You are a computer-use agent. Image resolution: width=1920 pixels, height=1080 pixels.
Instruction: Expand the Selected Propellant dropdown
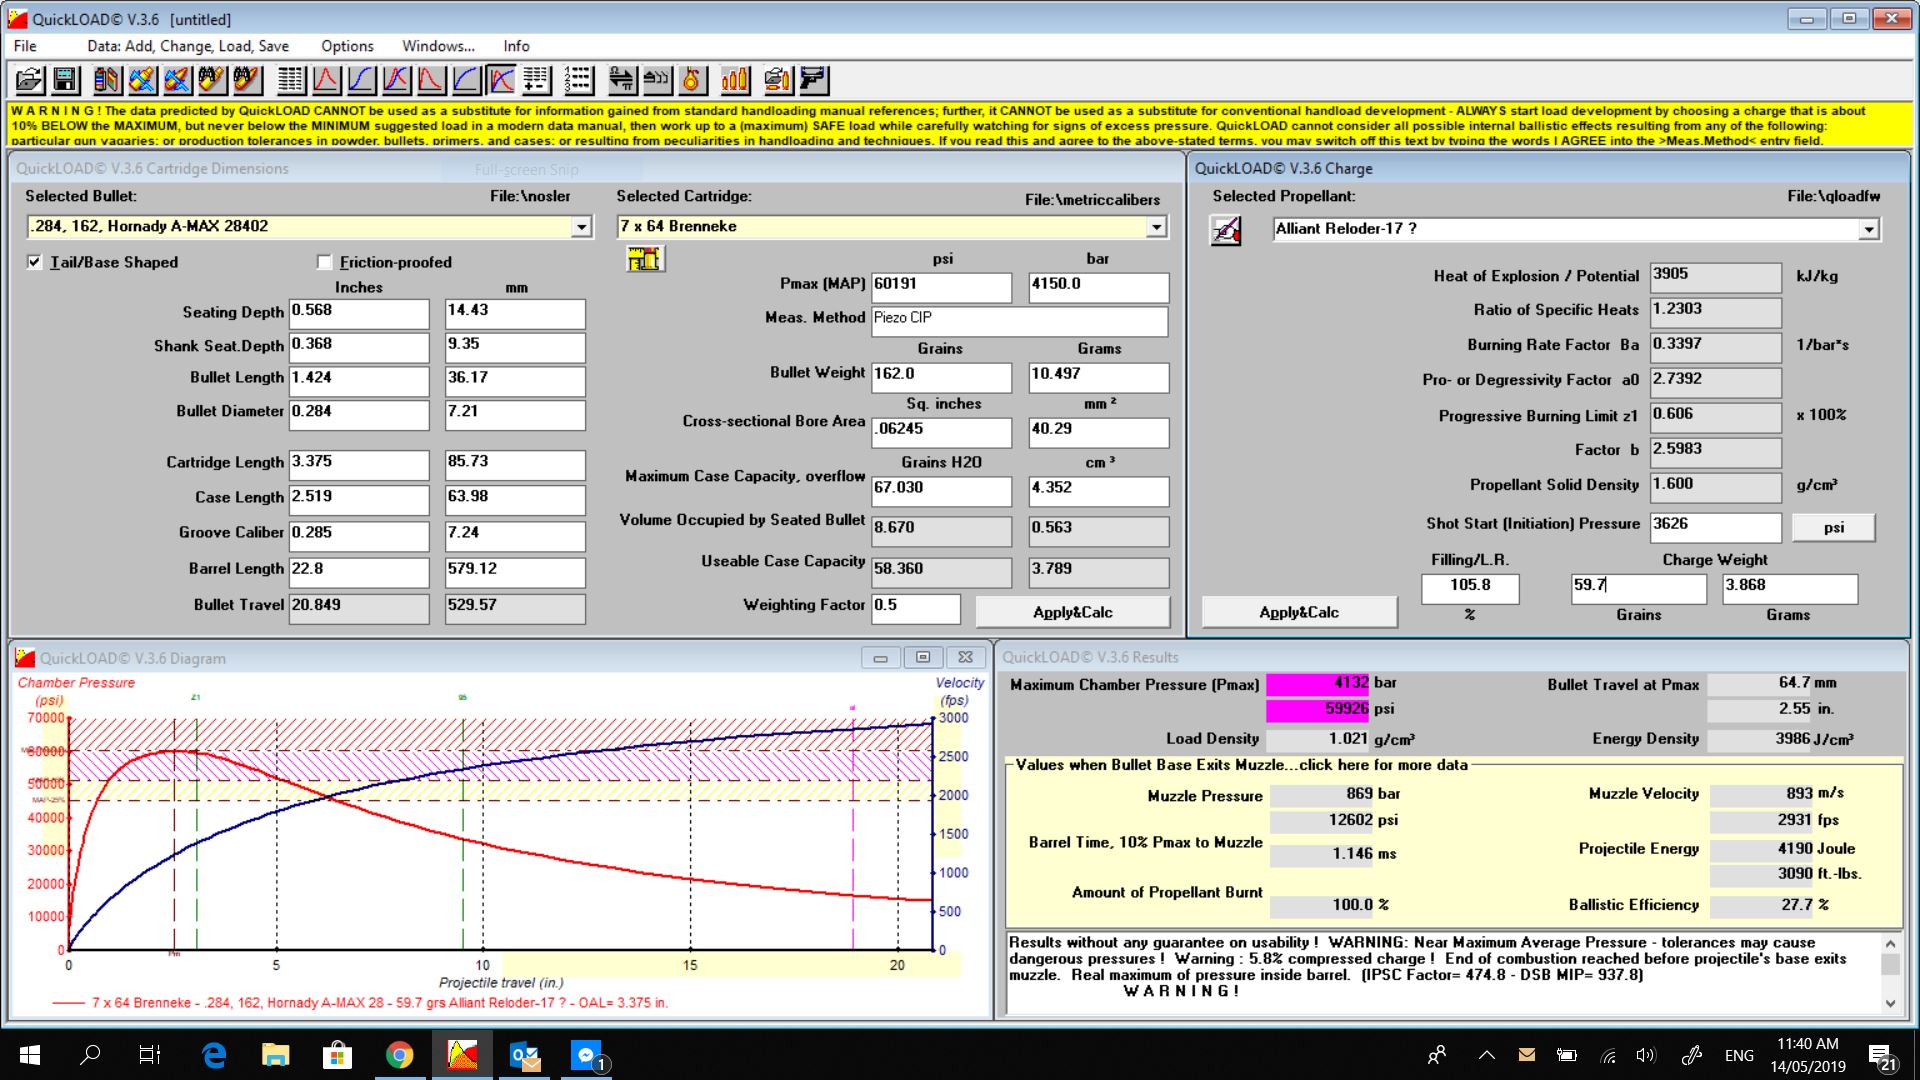(1868, 230)
